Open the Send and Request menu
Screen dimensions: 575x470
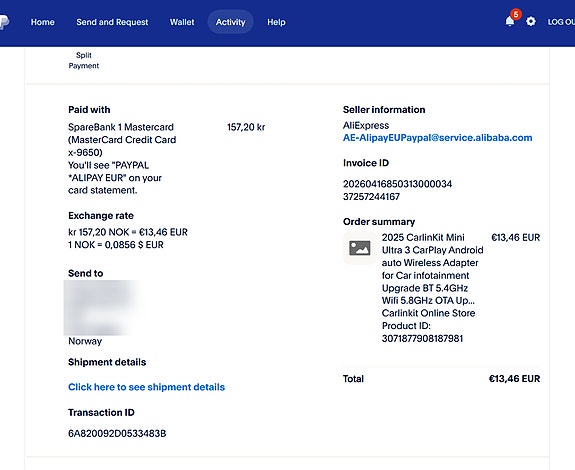point(112,22)
